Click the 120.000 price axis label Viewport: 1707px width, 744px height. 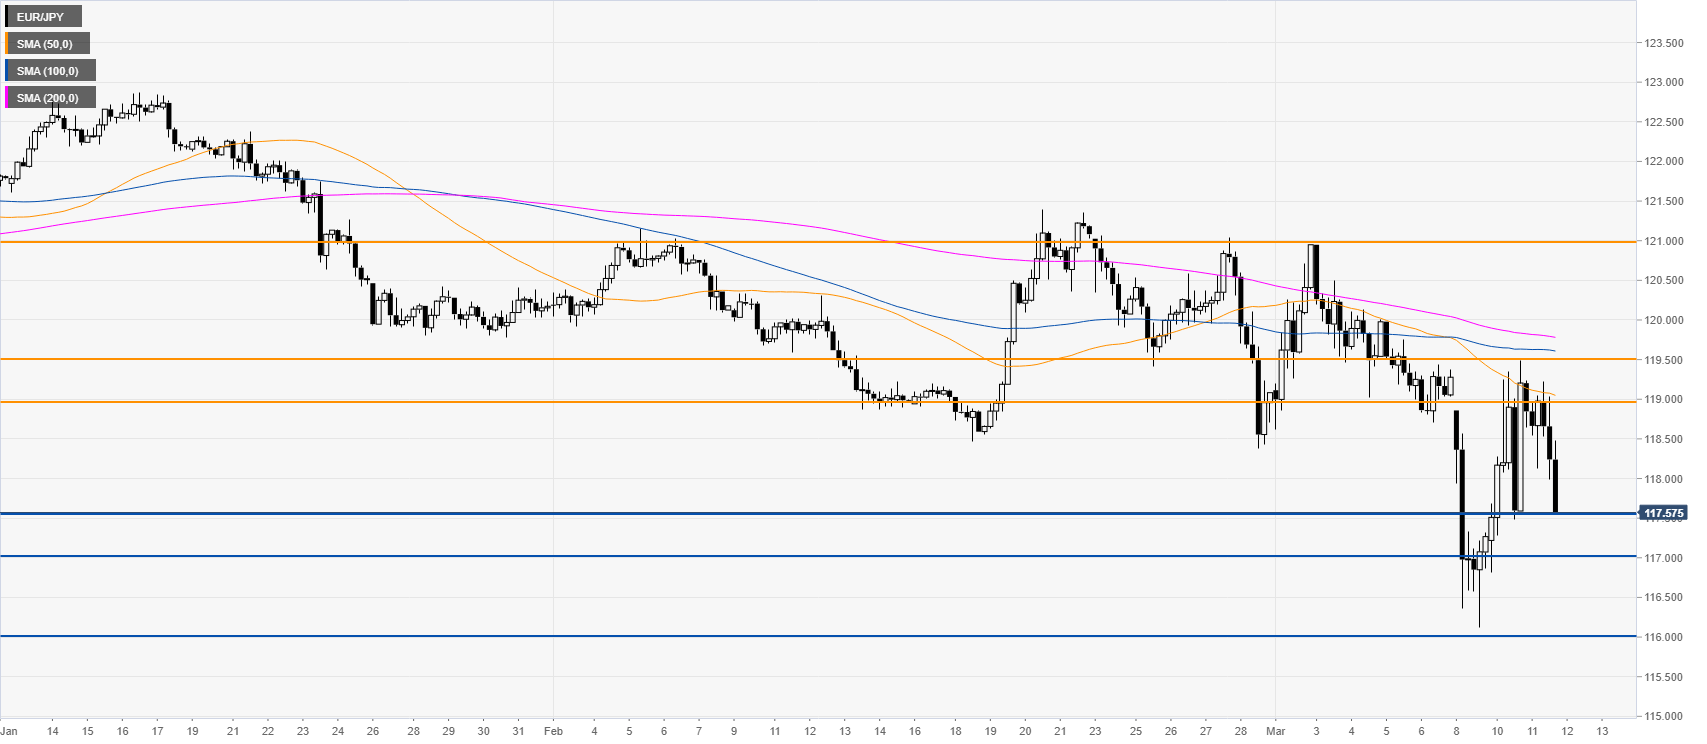click(1664, 321)
